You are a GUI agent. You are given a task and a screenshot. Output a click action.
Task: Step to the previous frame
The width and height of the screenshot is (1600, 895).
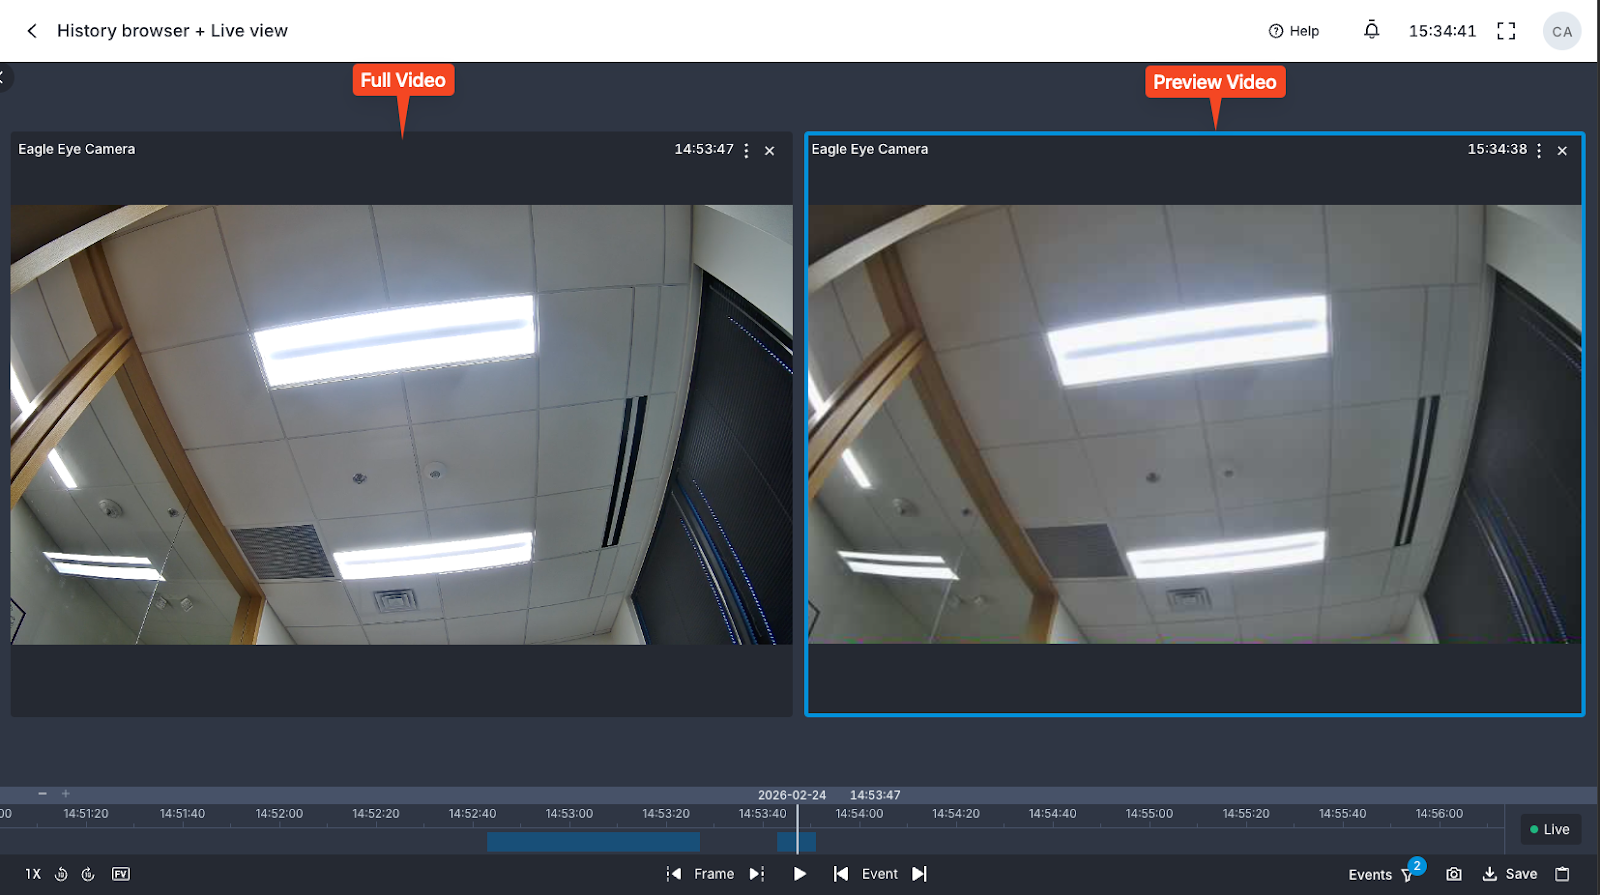674,874
